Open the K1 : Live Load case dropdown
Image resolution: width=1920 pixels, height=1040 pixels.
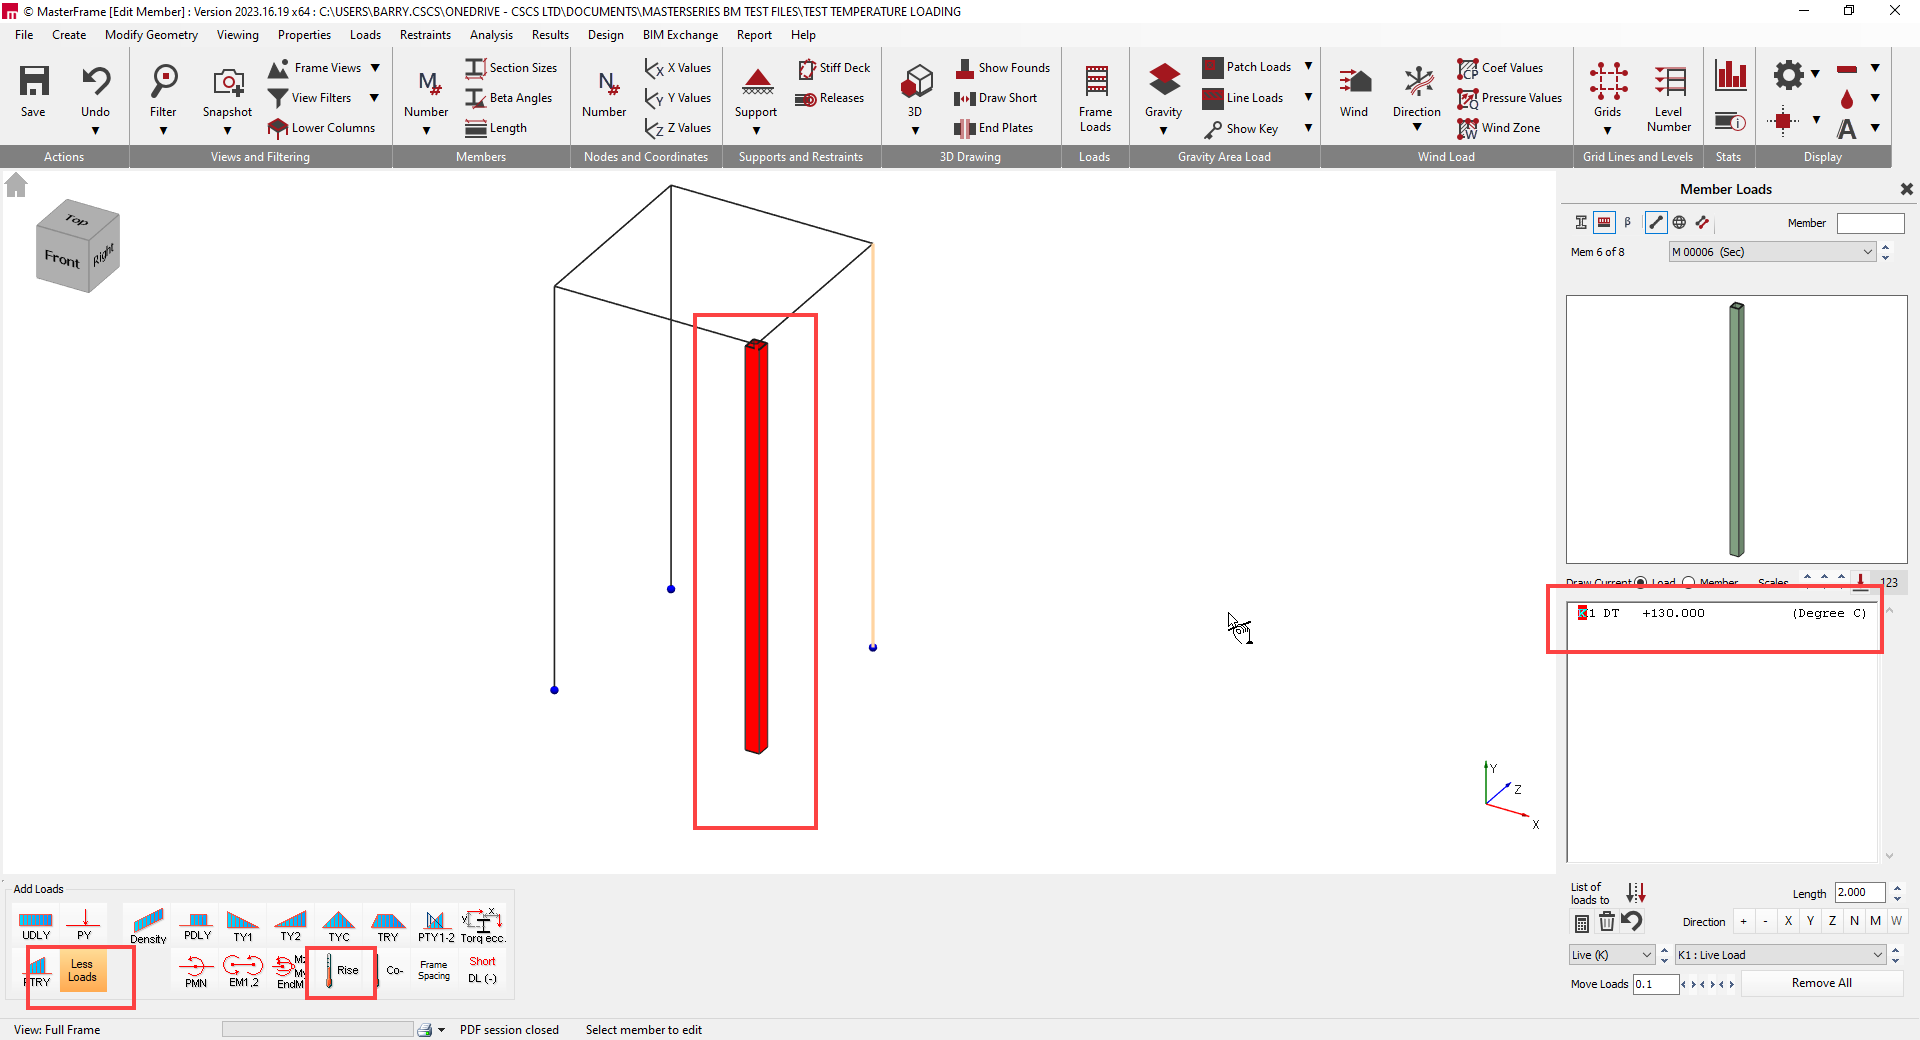[x=1780, y=955]
